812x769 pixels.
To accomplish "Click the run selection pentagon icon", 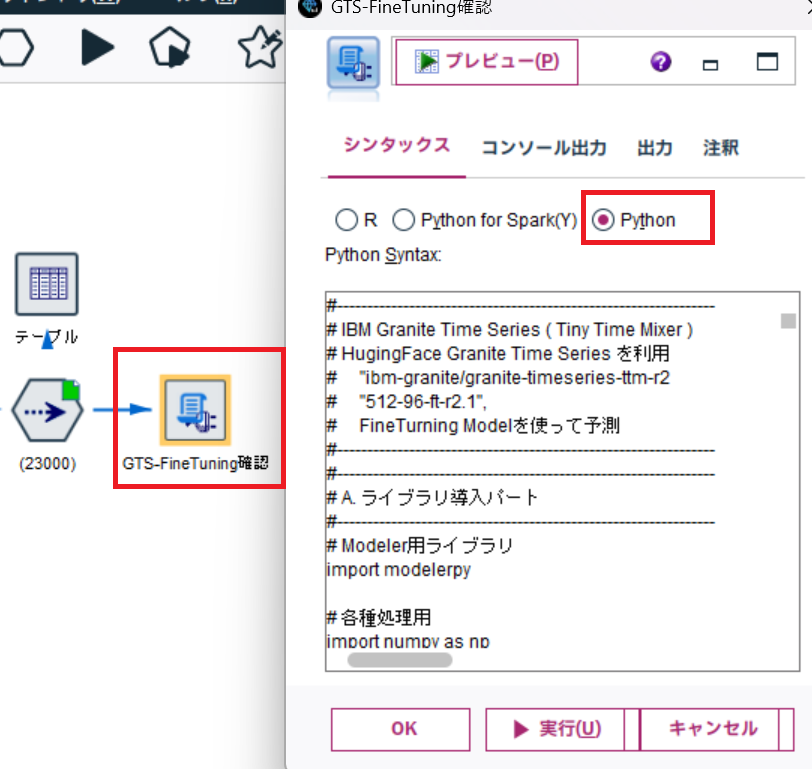I will [170, 48].
